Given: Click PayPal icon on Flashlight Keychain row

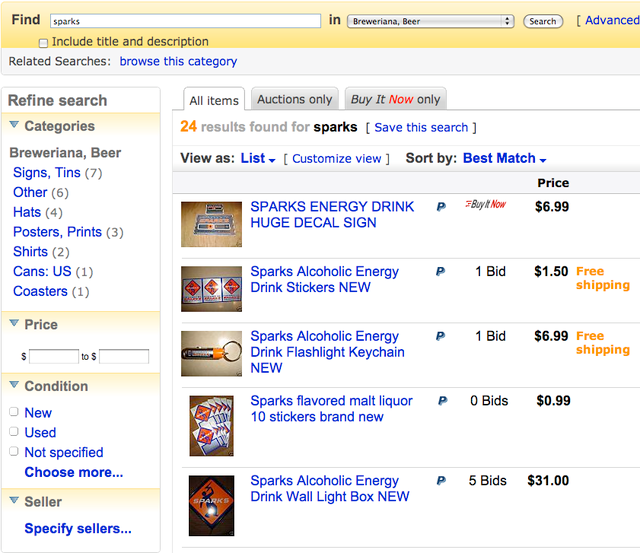Looking at the screenshot, I should coord(440,336).
